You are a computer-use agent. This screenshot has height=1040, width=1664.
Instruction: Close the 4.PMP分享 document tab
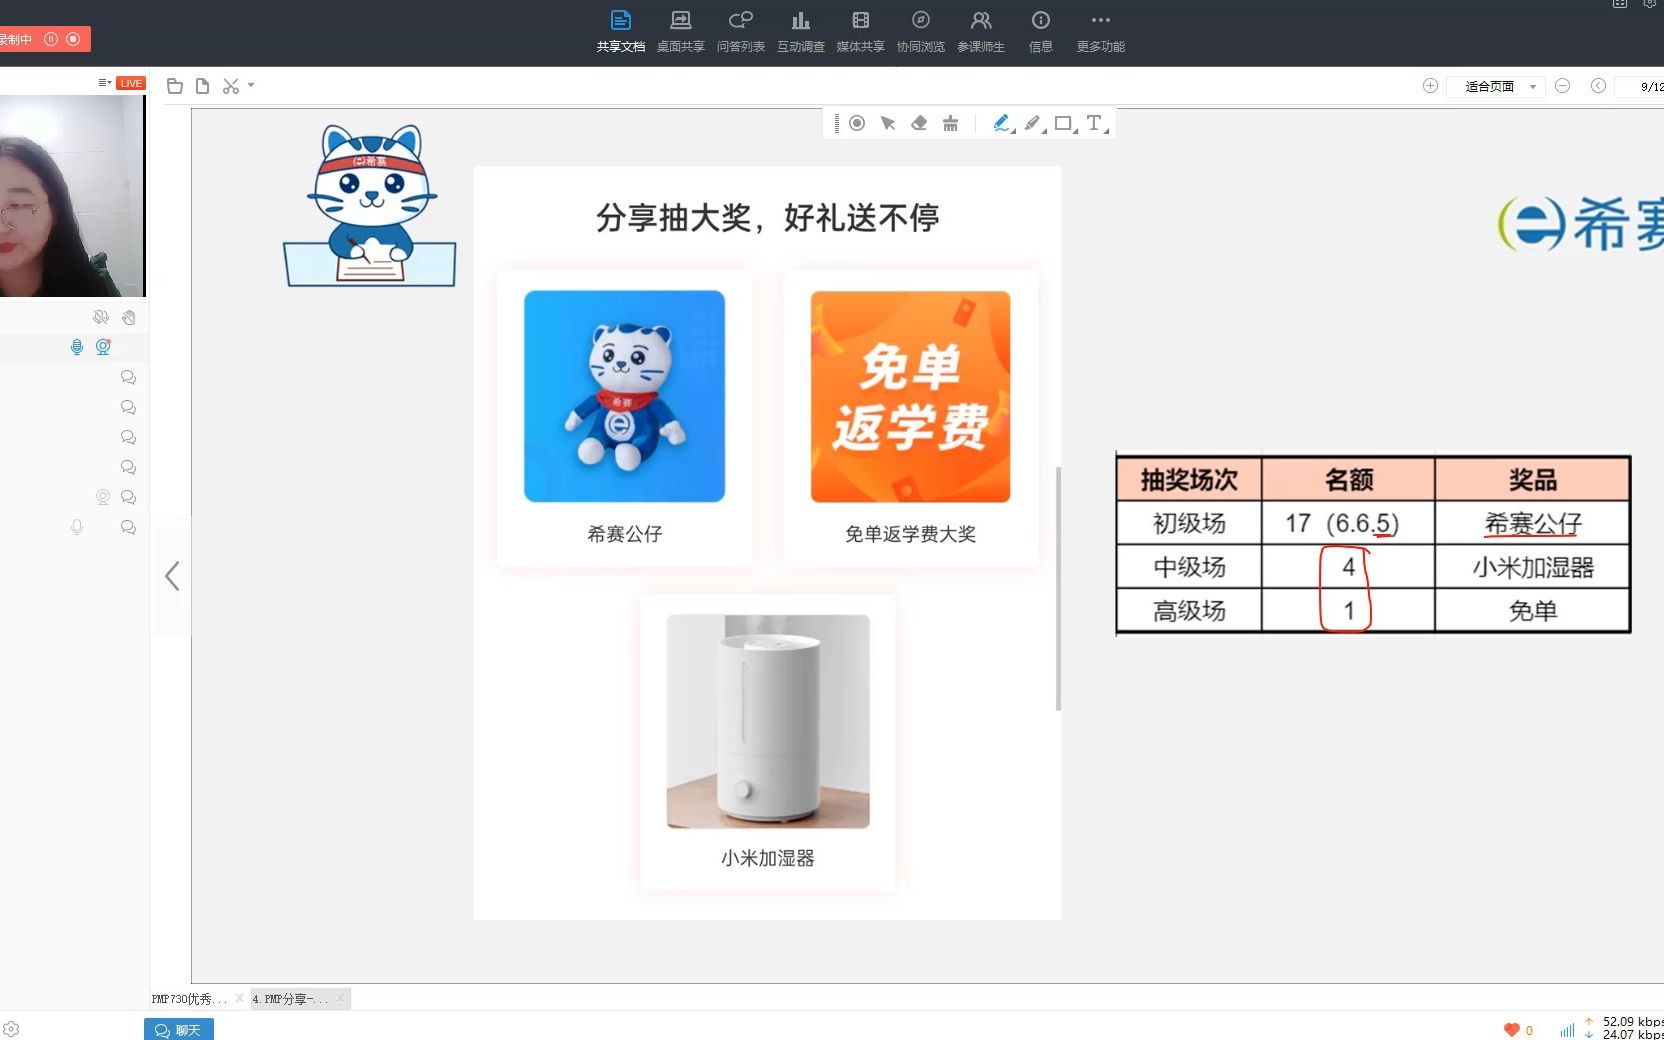pyautogui.click(x=341, y=998)
